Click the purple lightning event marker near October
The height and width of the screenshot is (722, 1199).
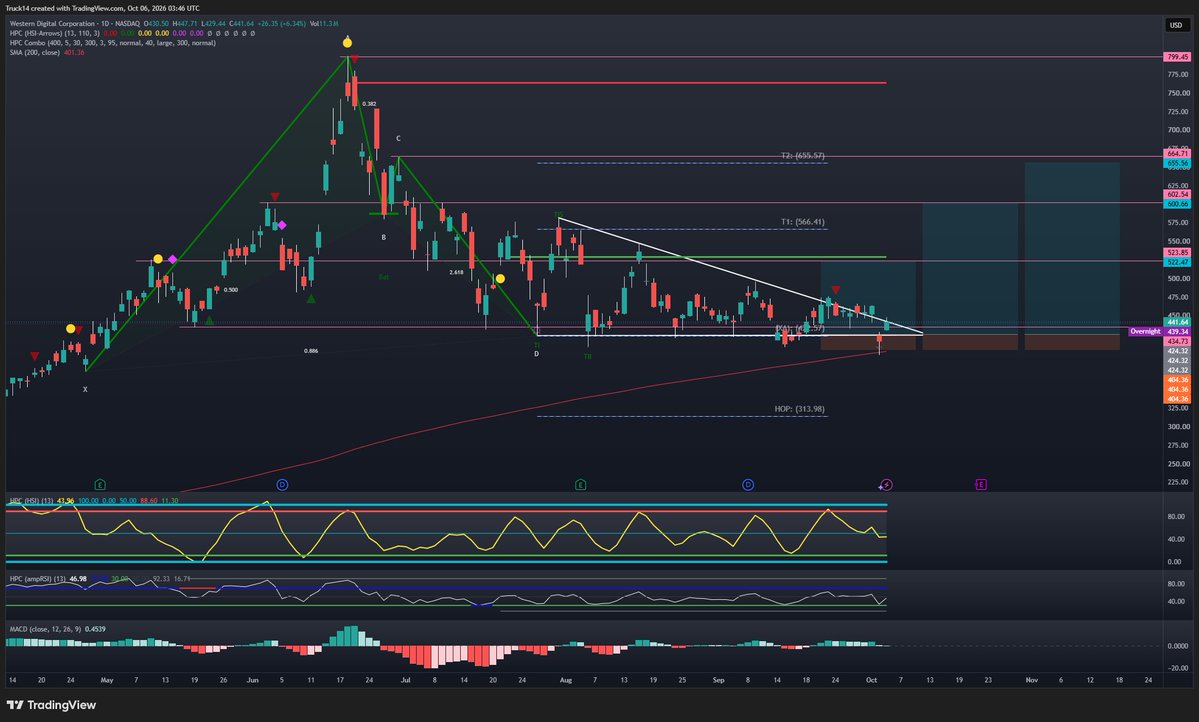tap(885, 485)
